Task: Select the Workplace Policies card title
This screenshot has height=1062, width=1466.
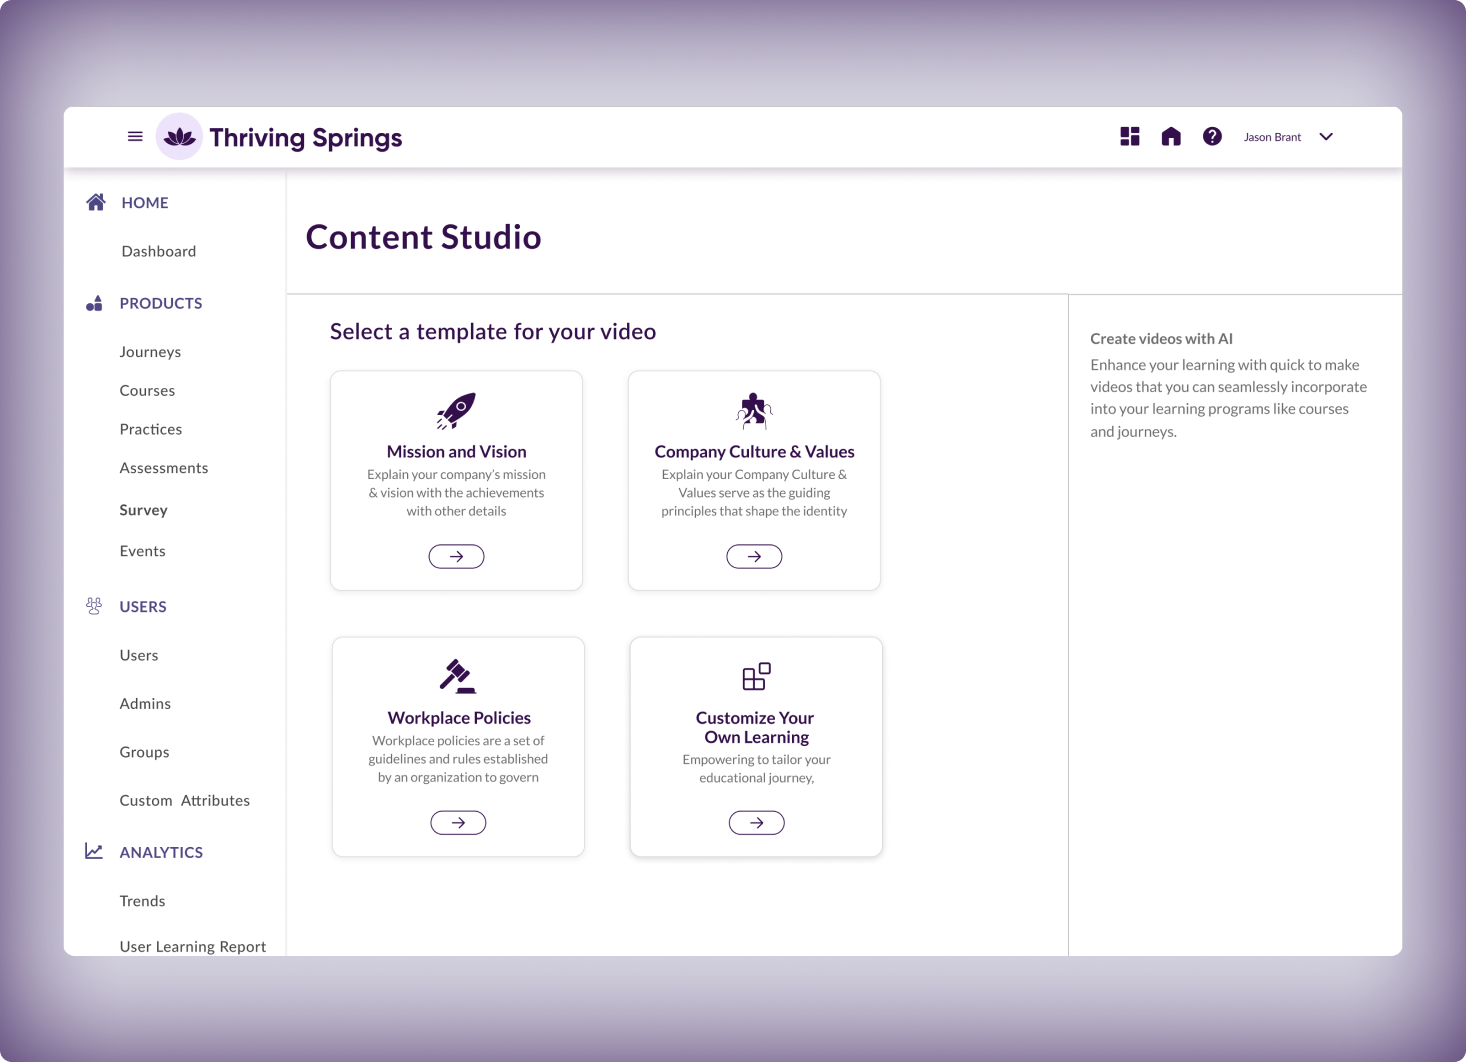Action: tap(459, 718)
